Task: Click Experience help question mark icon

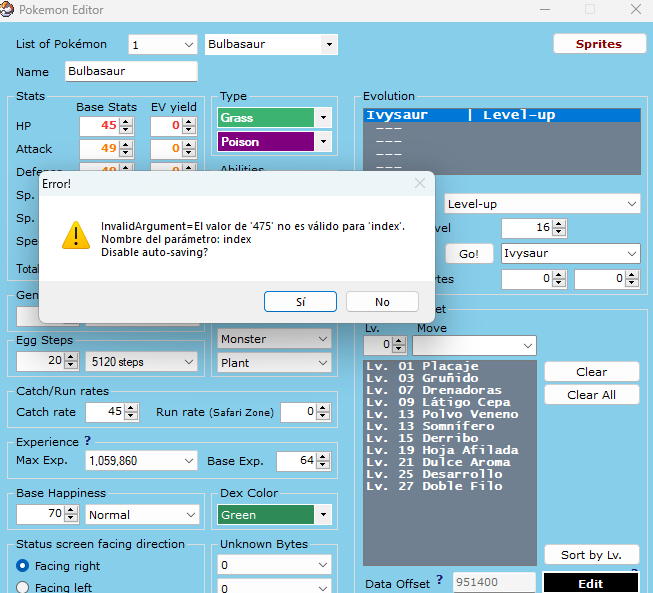Action: 88,441
